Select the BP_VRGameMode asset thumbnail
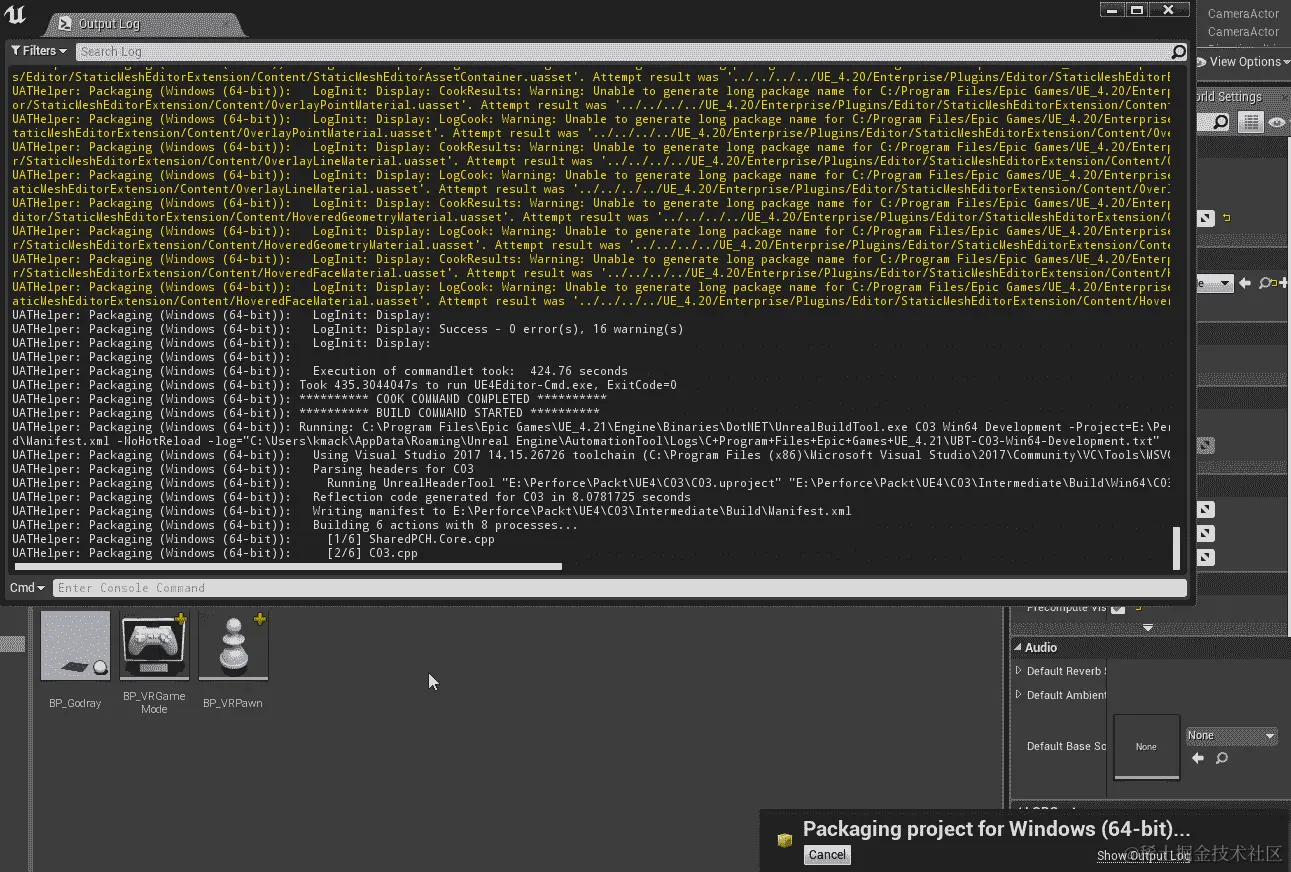Image resolution: width=1291 pixels, height=872 pixels. coord(154,646)
